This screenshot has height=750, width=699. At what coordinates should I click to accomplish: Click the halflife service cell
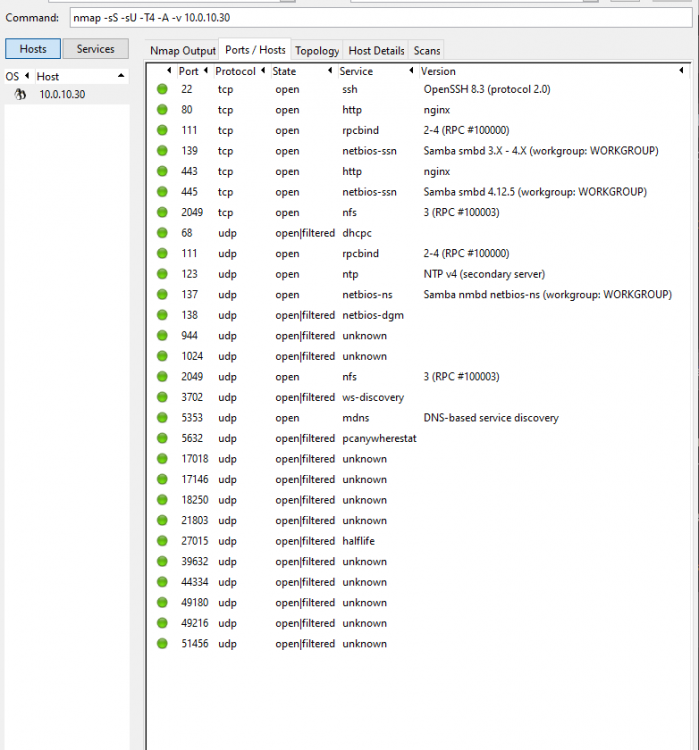[358, 541]
